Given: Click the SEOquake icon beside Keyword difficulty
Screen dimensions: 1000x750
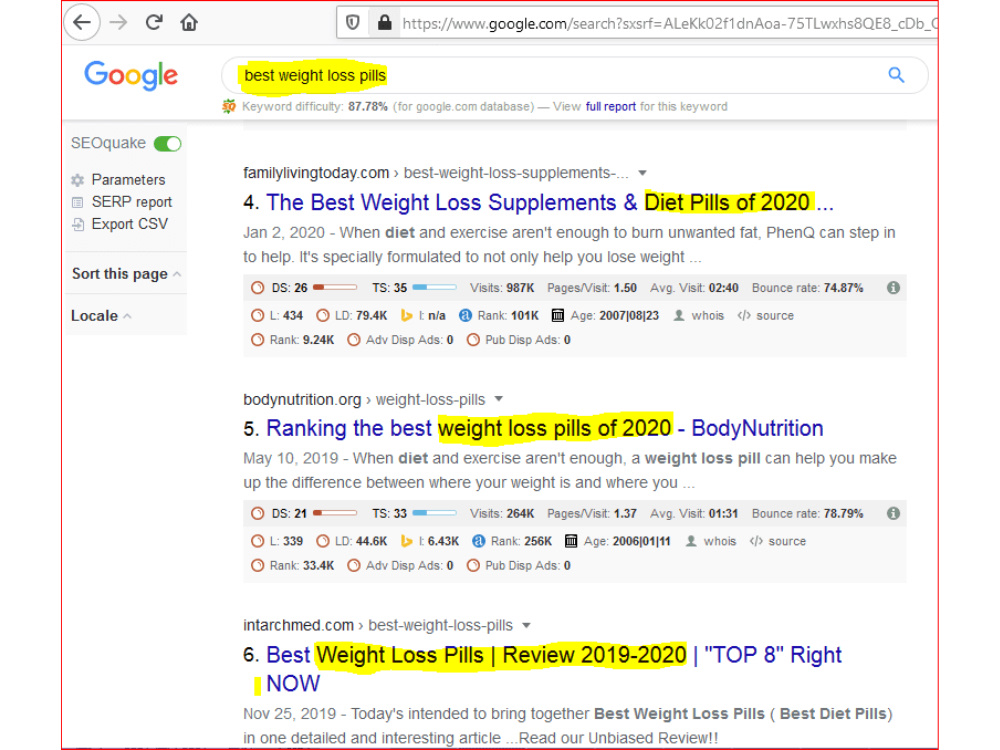Looking at the screenshot, I should [x=229, y=107].
